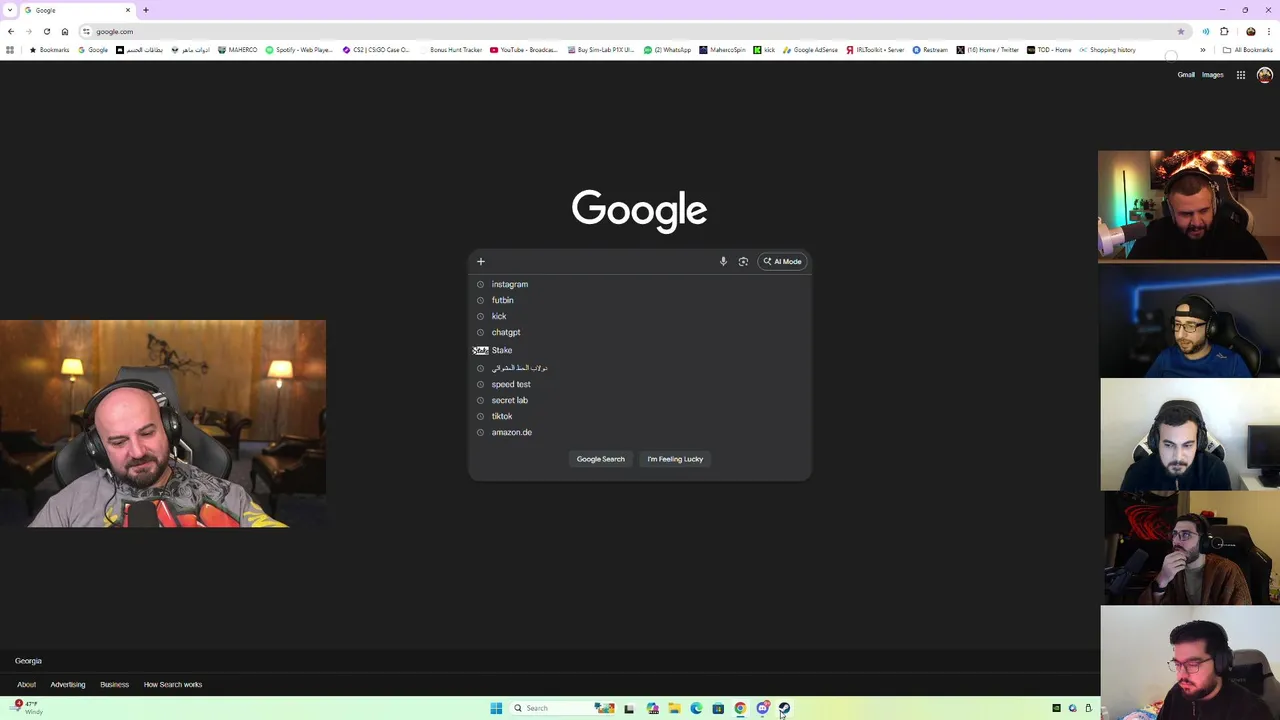Open the WhatsApp bookmark

(667, 50)
